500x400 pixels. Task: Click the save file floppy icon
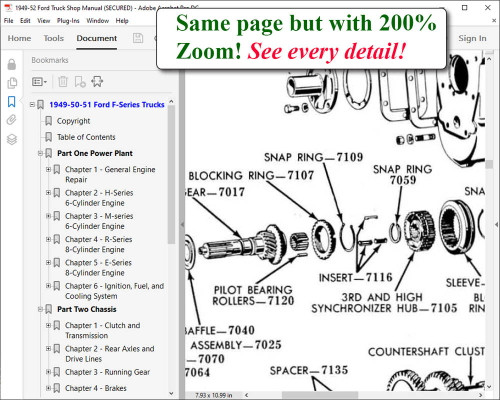point(138,38)
